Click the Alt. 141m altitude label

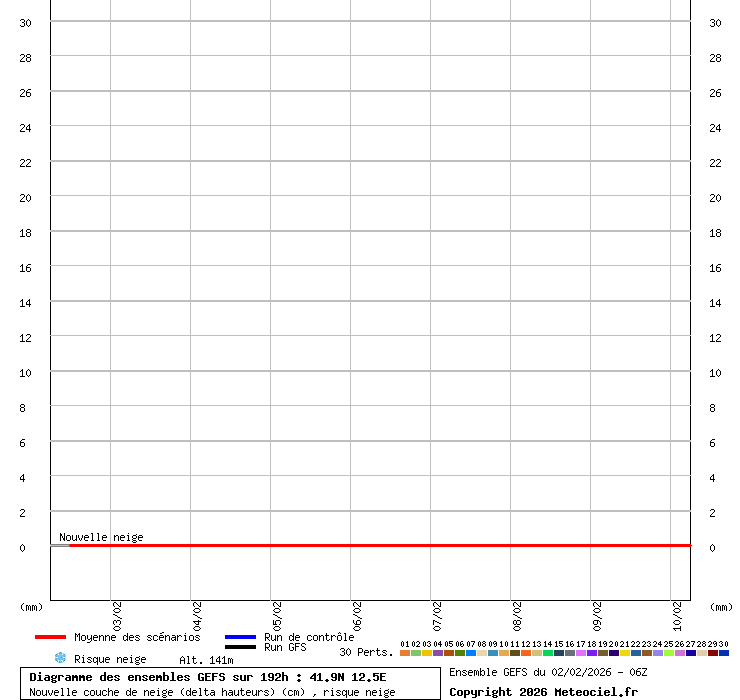206,660
